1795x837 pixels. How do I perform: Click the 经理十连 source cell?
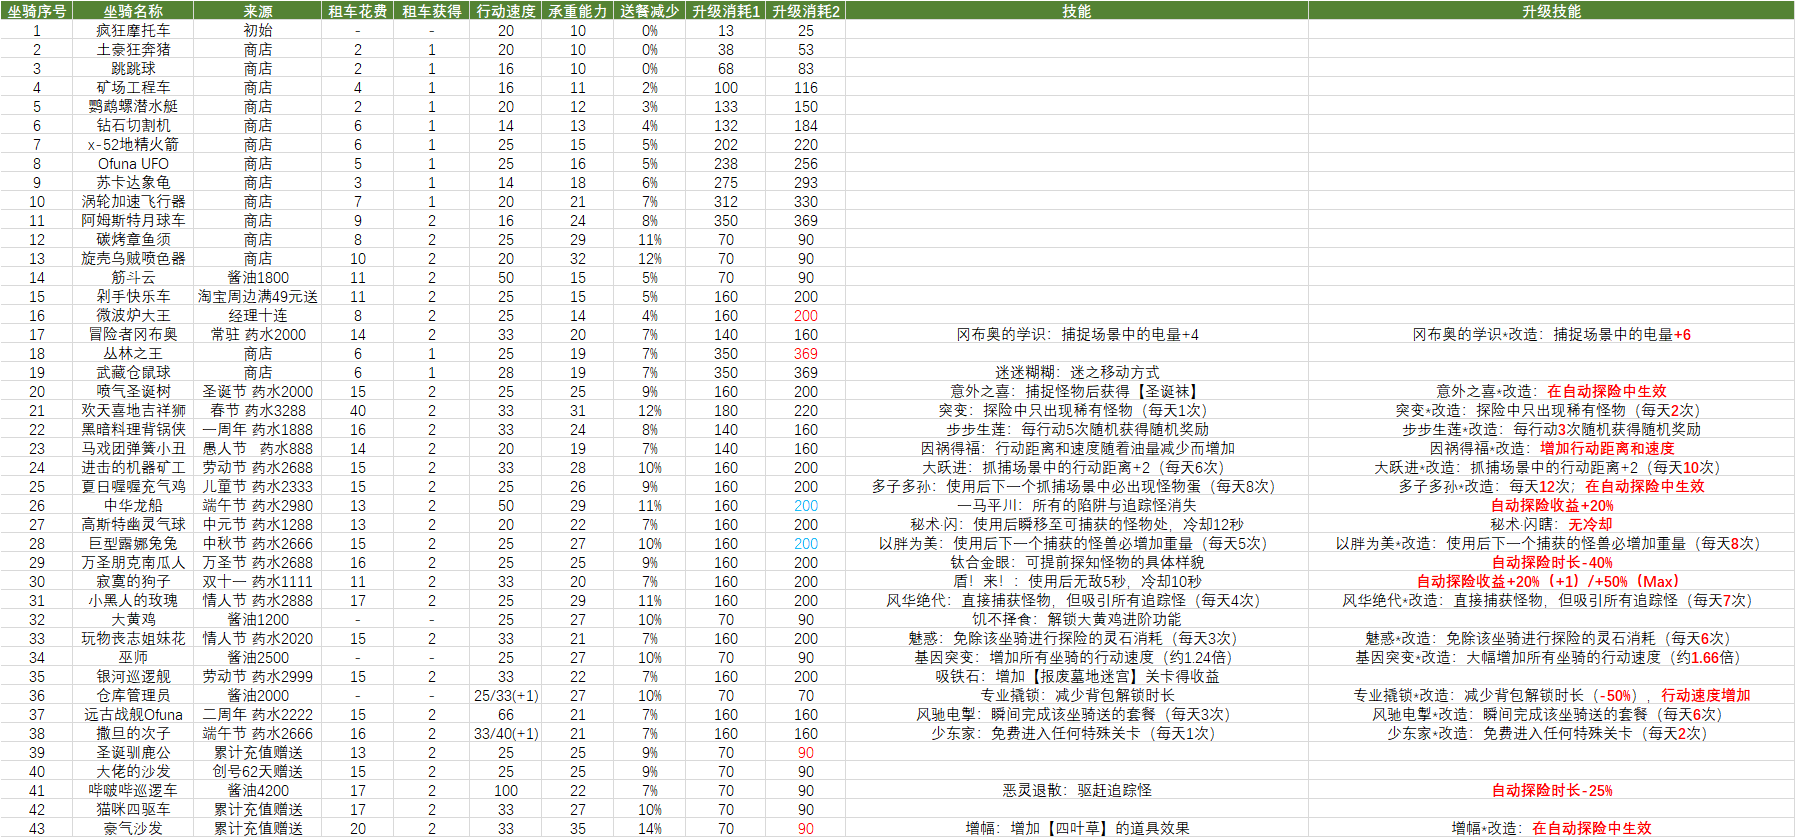[x=258, y=315]
